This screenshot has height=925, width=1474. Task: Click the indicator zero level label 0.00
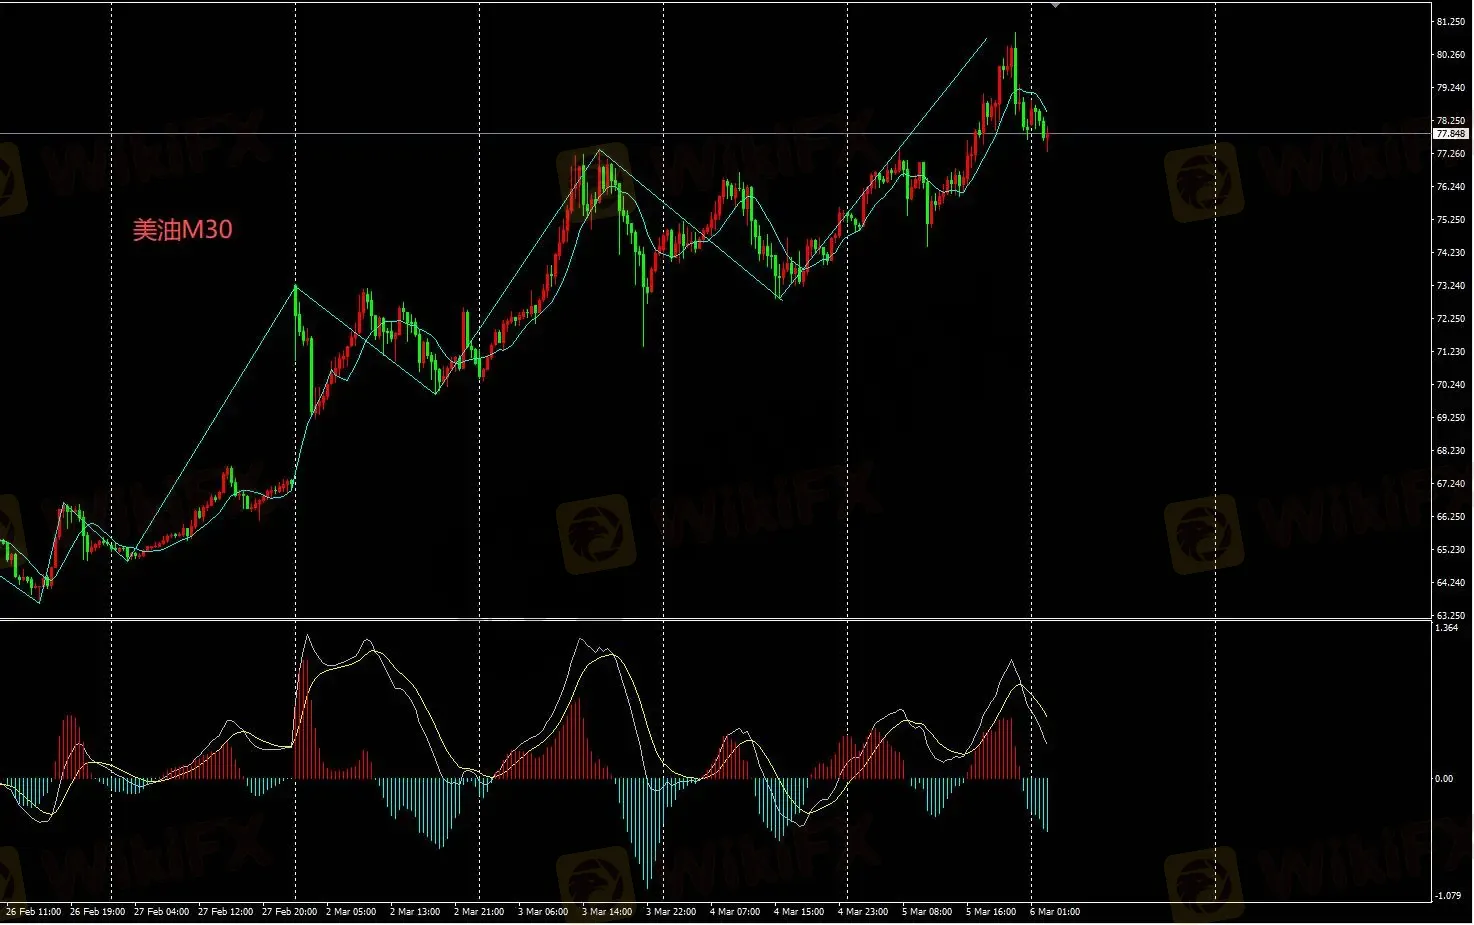tap(1444, 779)
